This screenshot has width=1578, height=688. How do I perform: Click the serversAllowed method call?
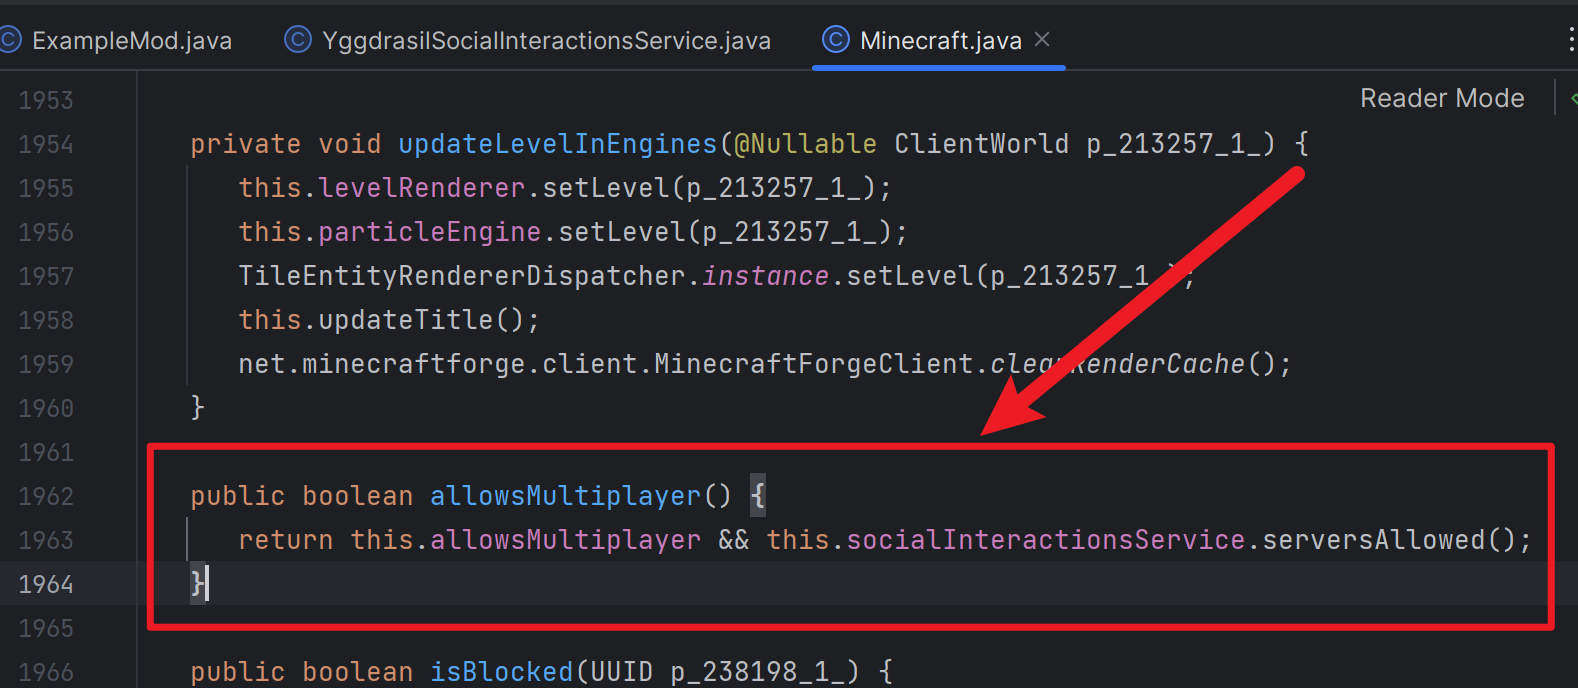coord(1374,540)
